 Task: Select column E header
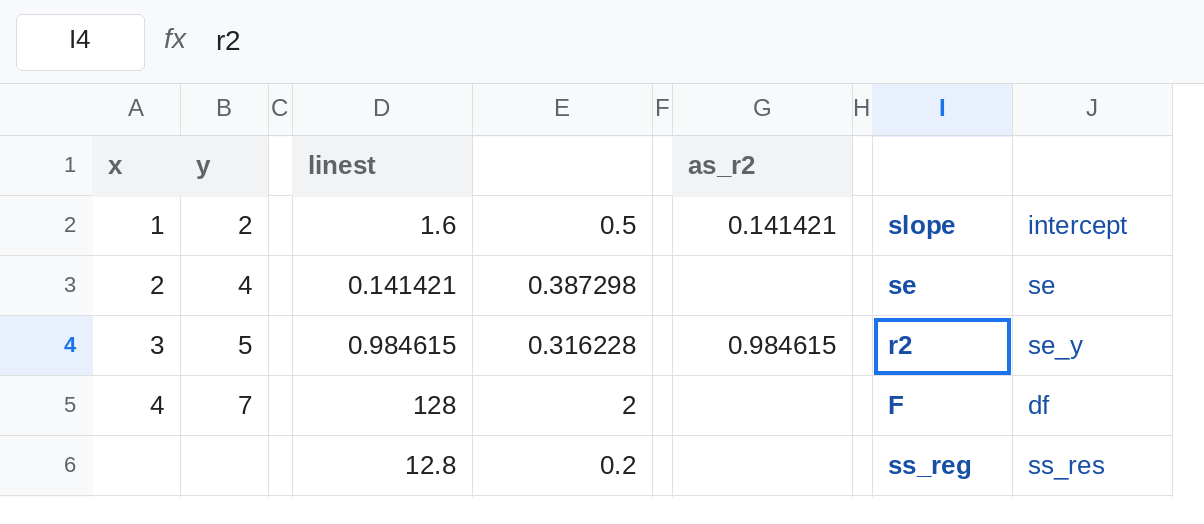click(x=562, y=109)
